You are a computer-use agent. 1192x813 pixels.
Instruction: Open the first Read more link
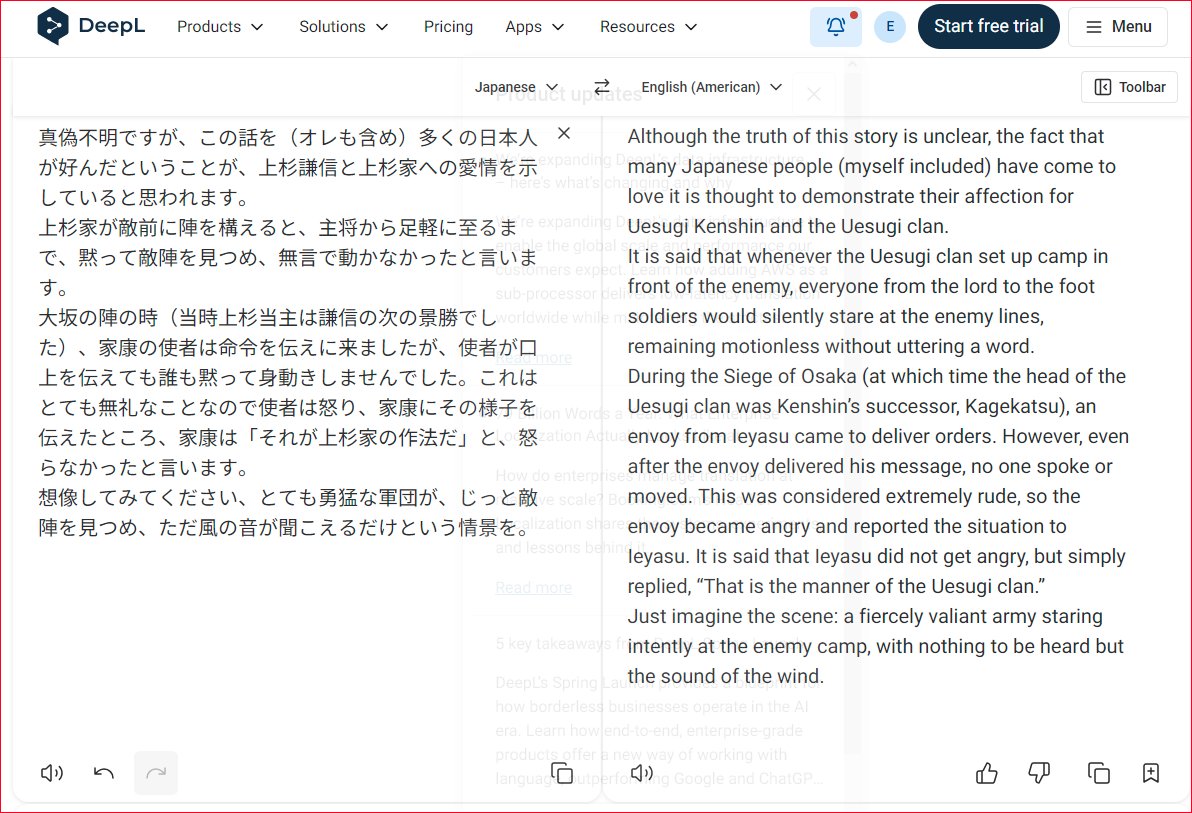coord(534,357)
